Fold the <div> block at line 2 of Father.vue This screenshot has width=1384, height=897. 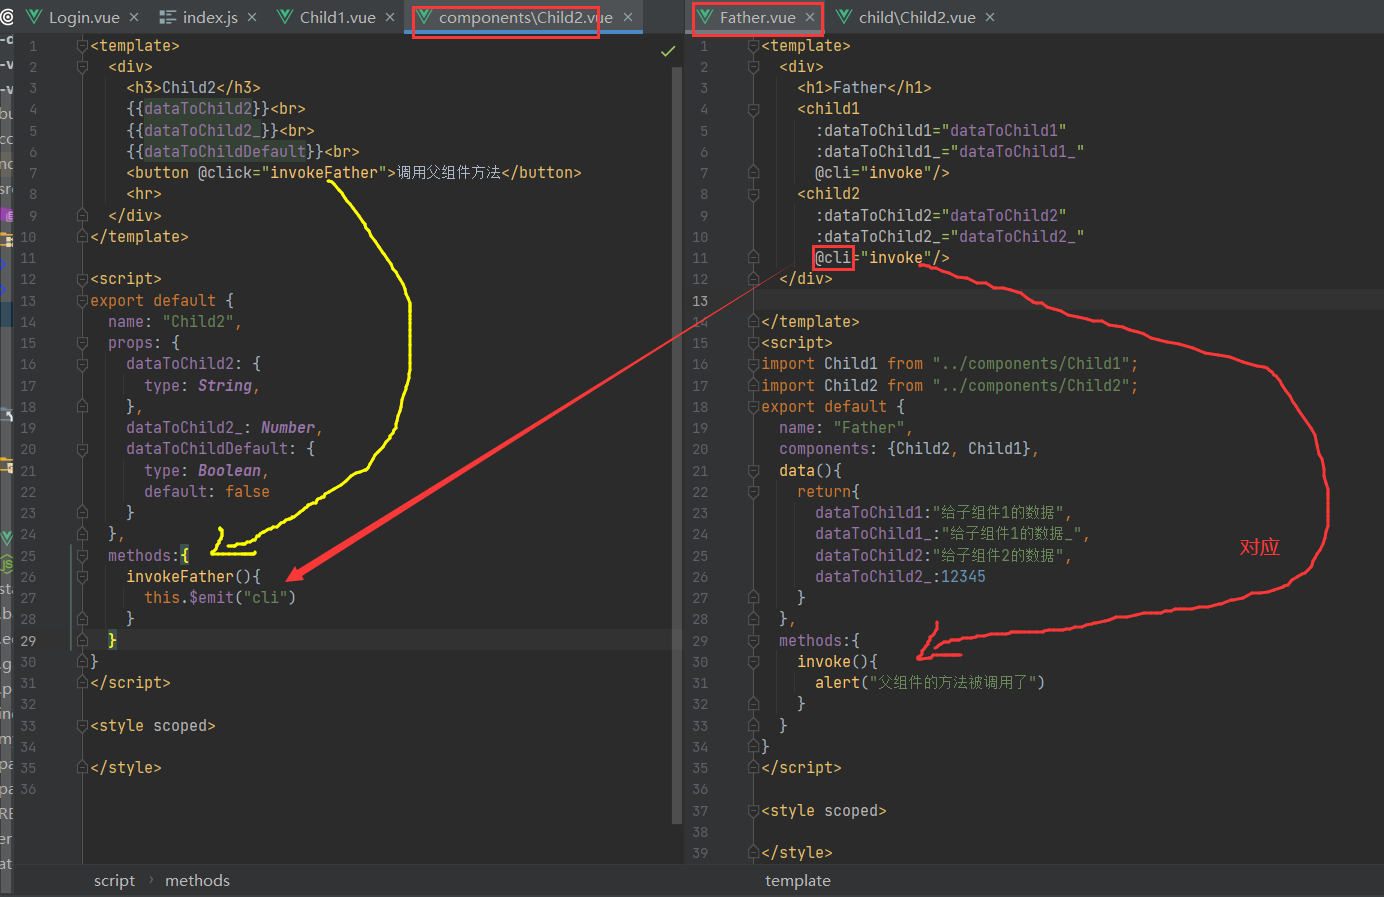pyautogui.click(x=754, y=67)
